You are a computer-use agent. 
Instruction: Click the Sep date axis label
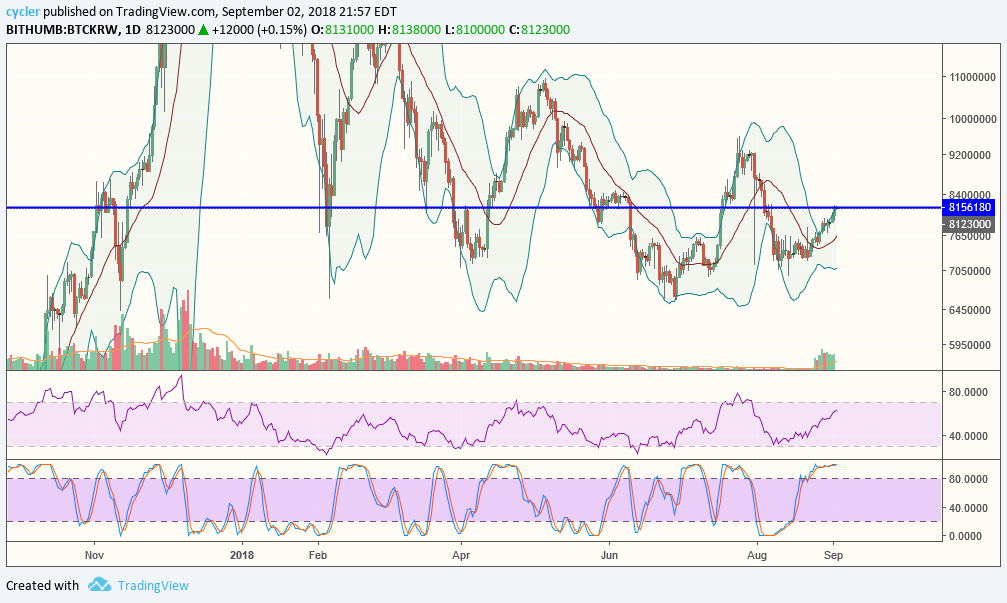click(x=834, y=555)
